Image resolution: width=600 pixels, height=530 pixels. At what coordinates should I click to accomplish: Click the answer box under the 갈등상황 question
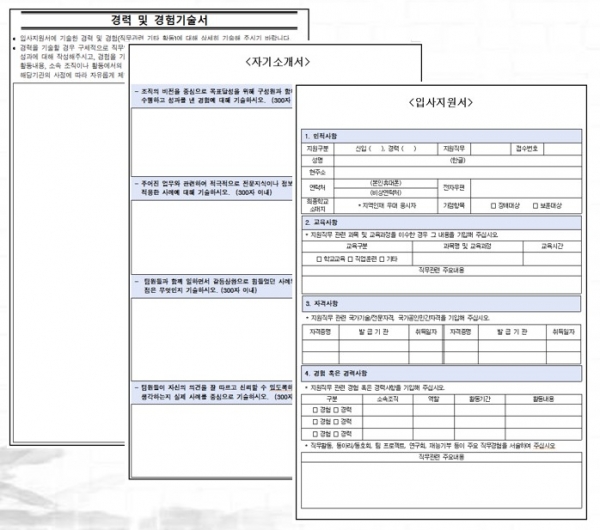point(212,339)
